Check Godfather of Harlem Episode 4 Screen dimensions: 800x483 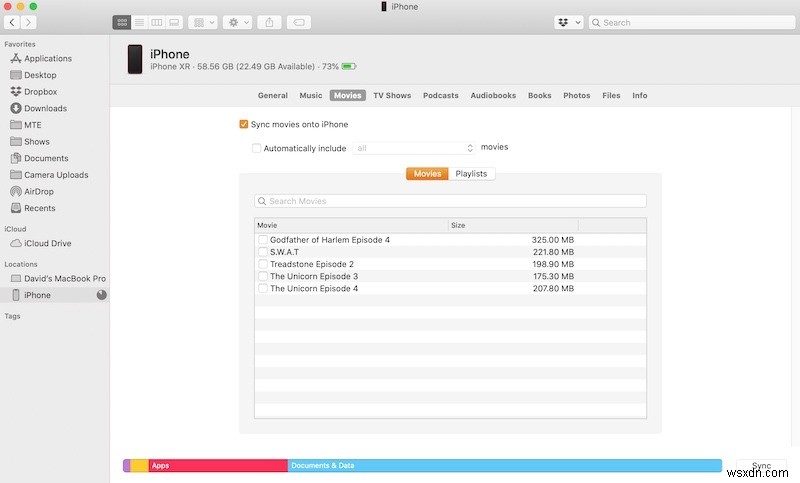coord(263,240)
